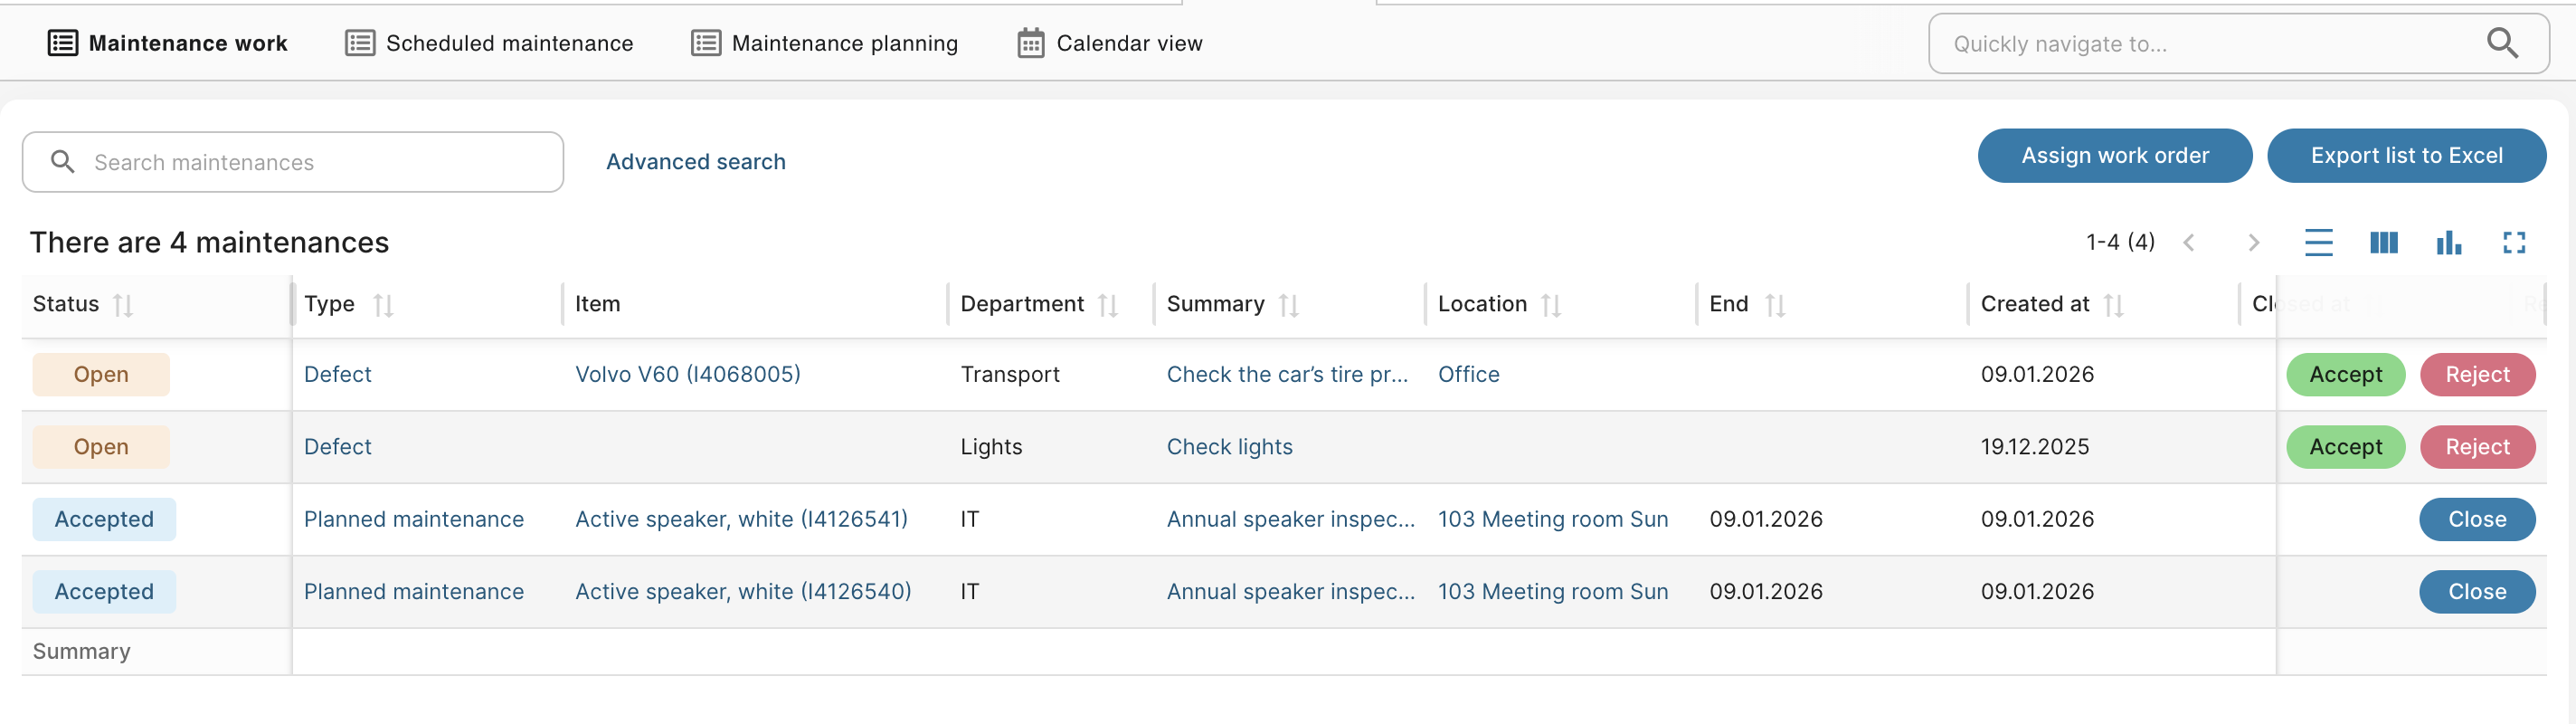Toggle fullscreen table icon
The width and height of the screenshot is (2576, 724).
[x=2514, y=243]
